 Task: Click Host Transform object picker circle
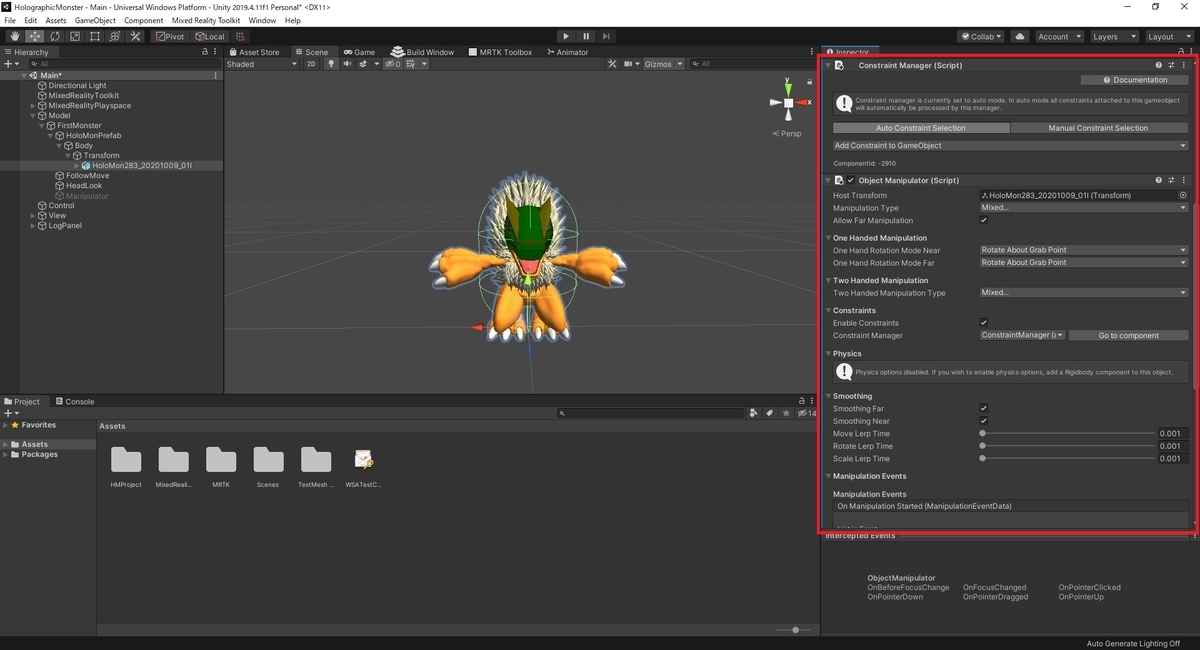(1183, 196)
